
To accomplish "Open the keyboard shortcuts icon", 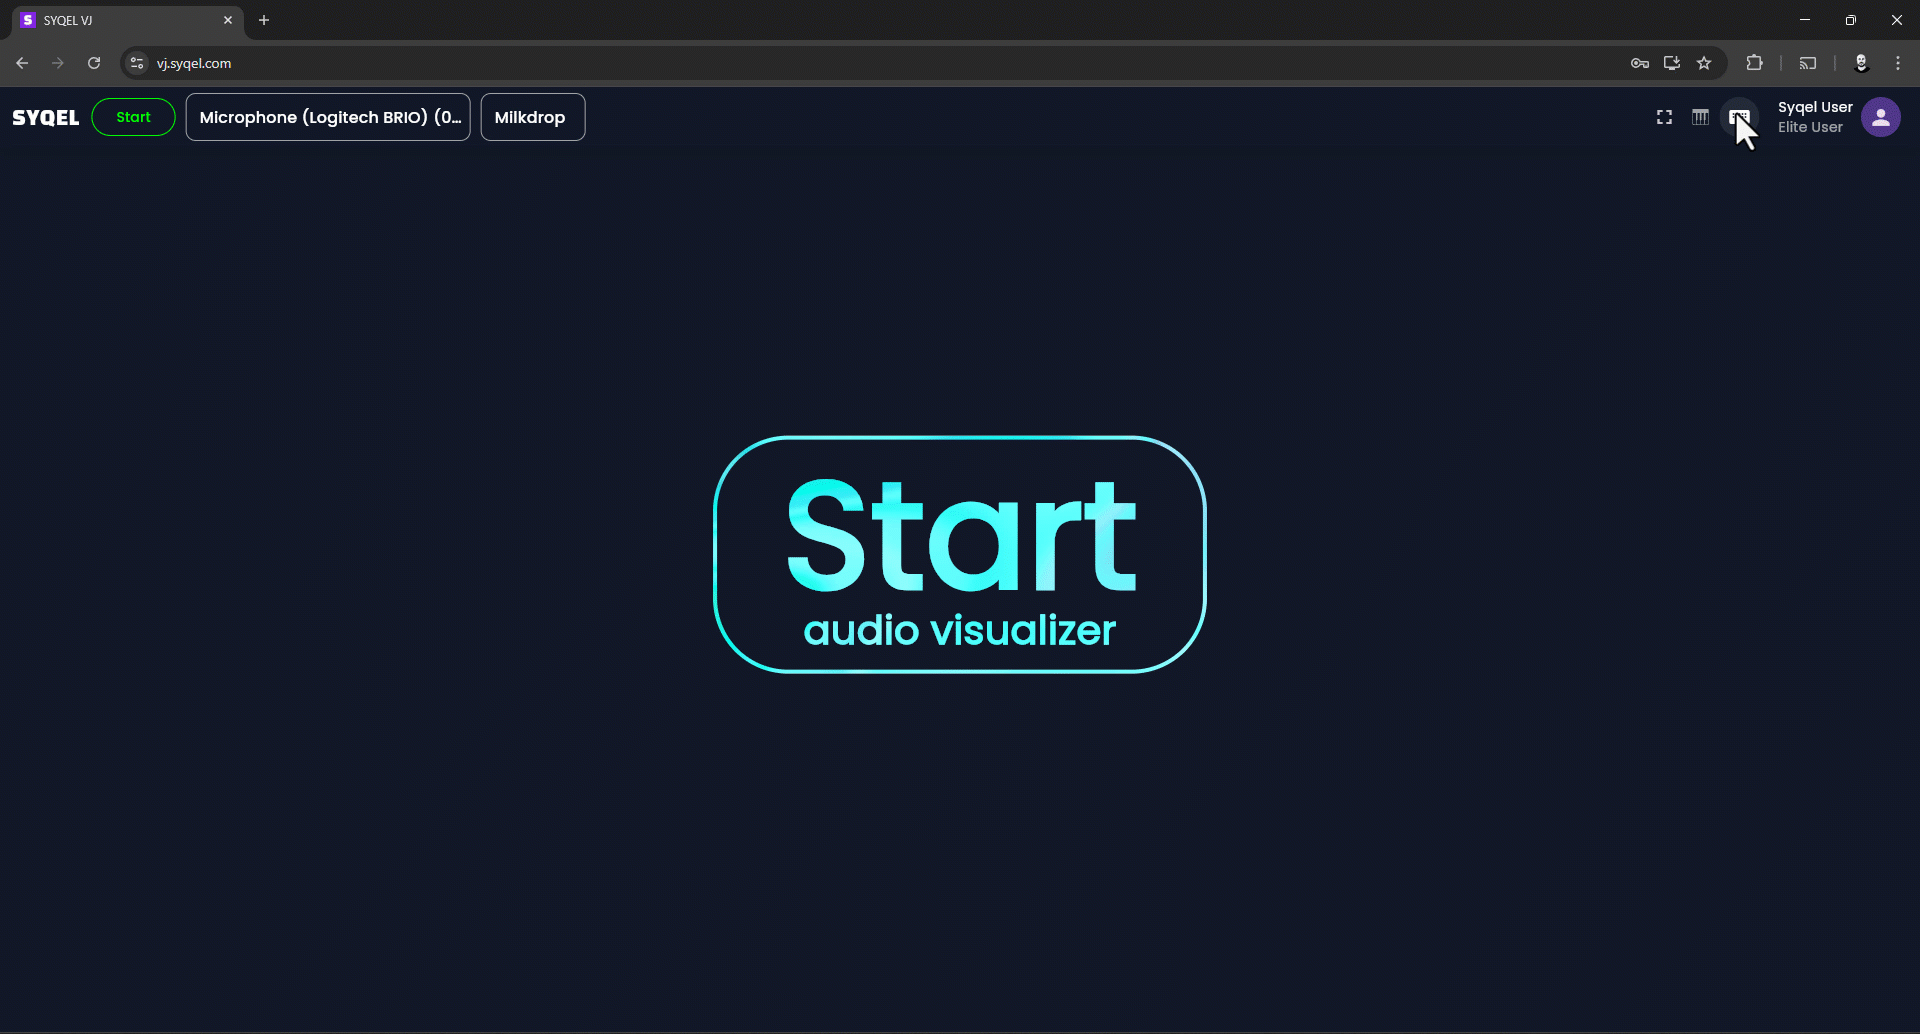I will click(x=1739, y=117).
